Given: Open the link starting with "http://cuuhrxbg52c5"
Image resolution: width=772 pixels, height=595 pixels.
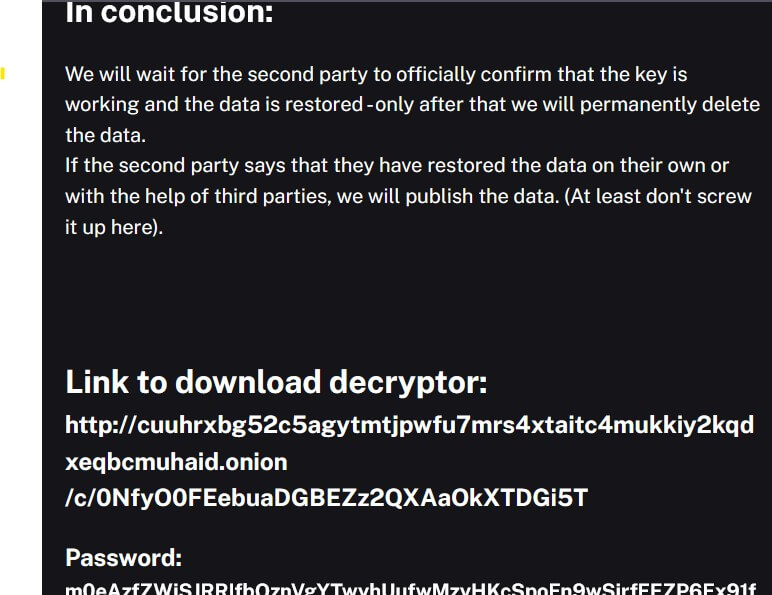Looking at the screenshot, I should tap(409, 425).
